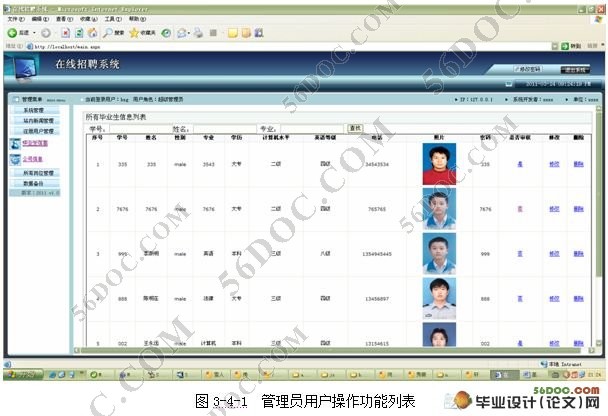Click the photo thumbnail in first row

439,164
